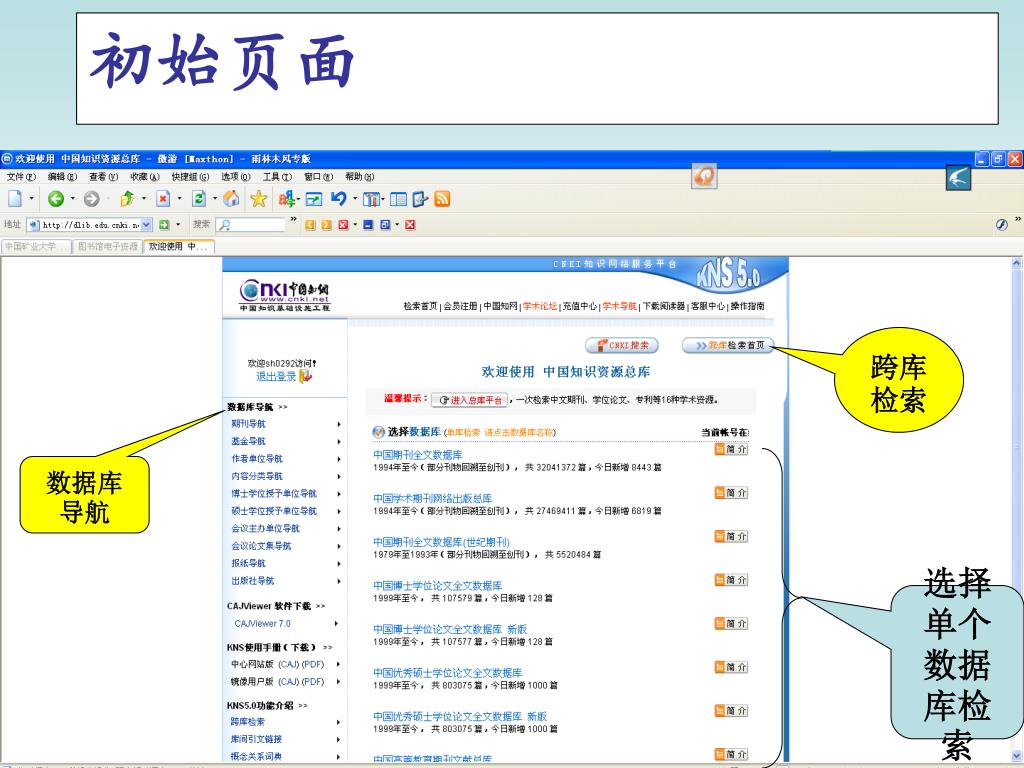Viewport: 1024px width, 768px height.
Task: Expand the 基金导航 submenu arrow
Action: pos(339,442)
